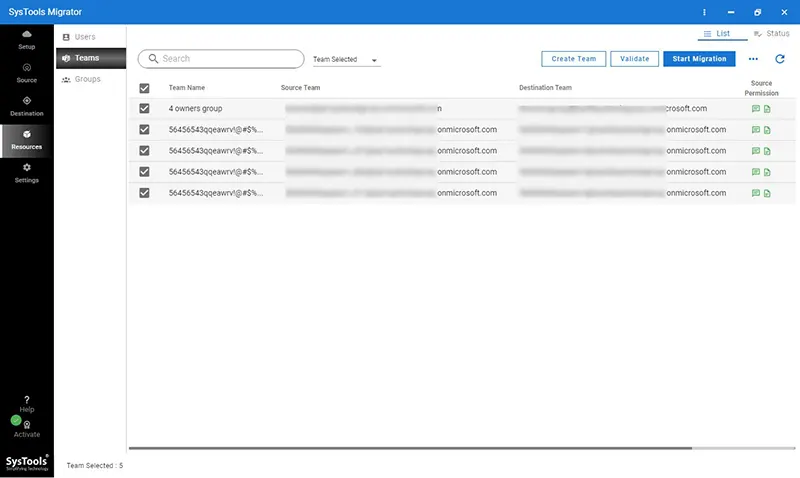Viewport: 800px width, 478px height.
Task: Click file permission icon for 4 owners group
Action: click(767, 109)
